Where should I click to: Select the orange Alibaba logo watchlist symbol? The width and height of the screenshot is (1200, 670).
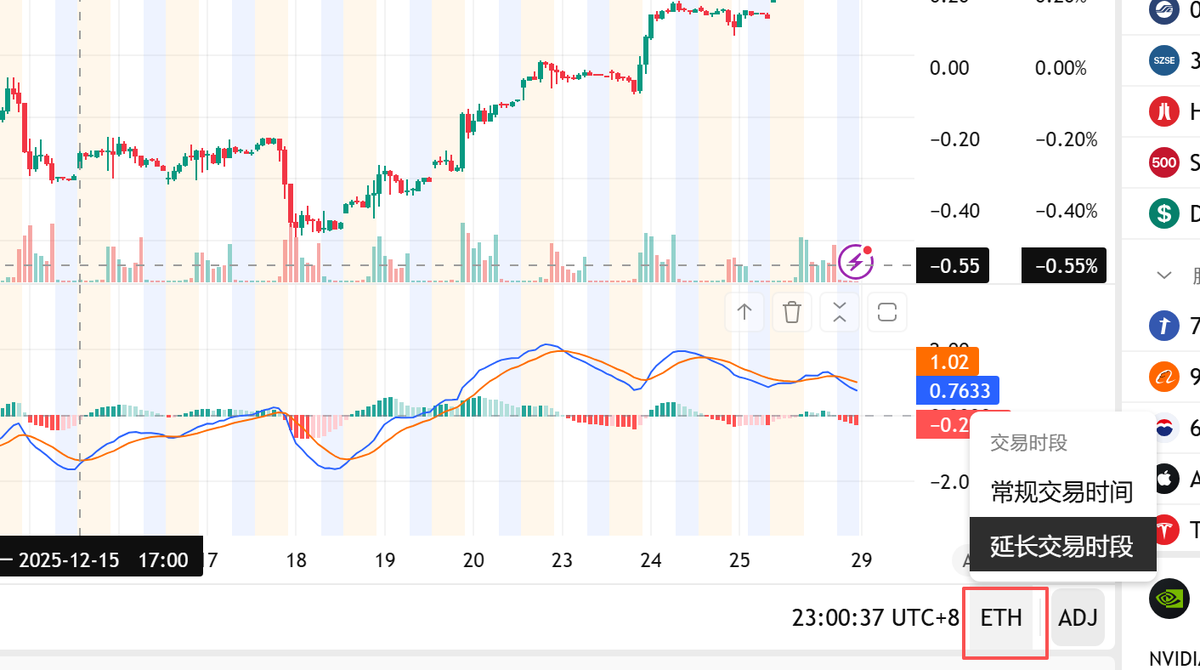click(x=1164, y=376)
